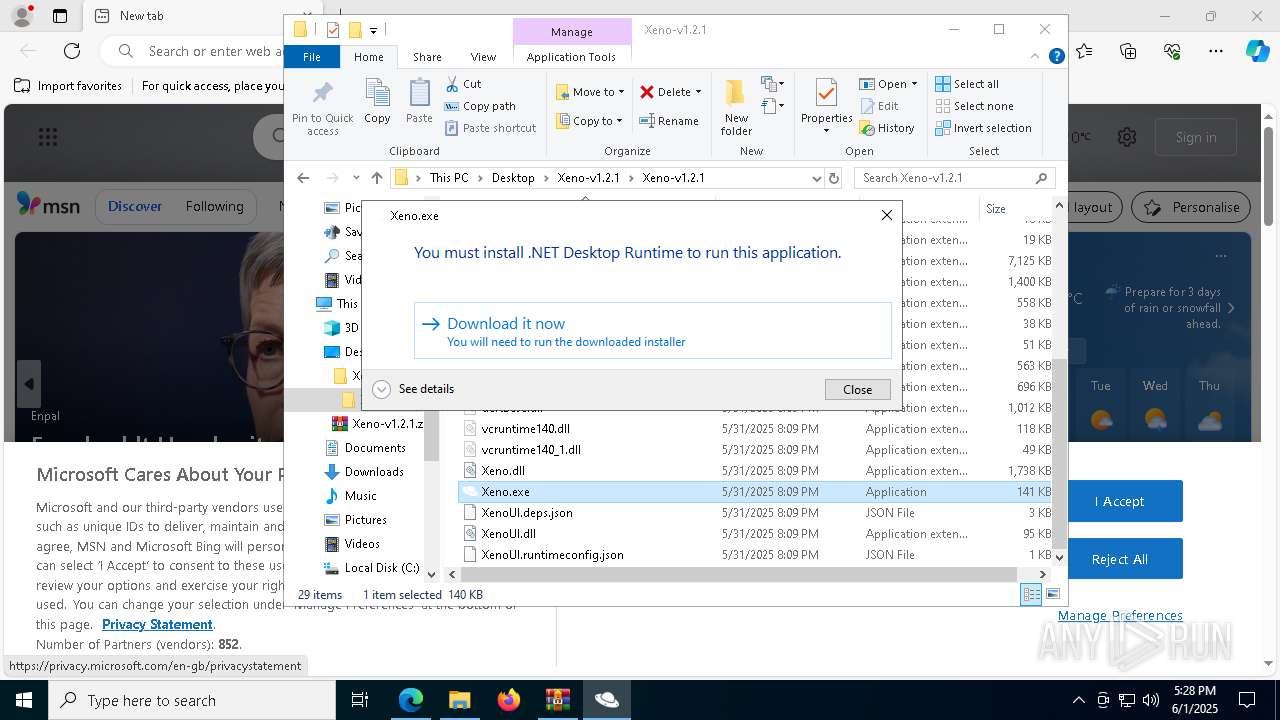Collapse the ribbon with the chevron

coord(1035,57)
